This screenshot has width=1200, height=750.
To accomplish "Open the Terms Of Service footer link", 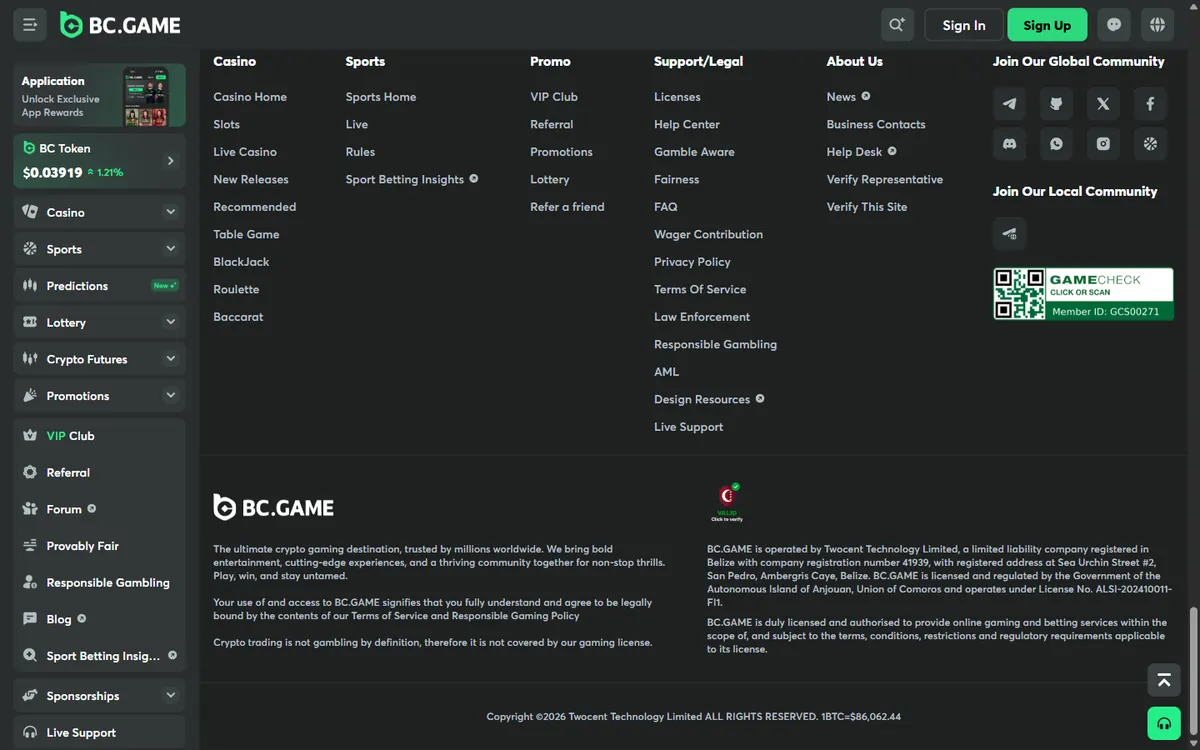I will 700,289.
